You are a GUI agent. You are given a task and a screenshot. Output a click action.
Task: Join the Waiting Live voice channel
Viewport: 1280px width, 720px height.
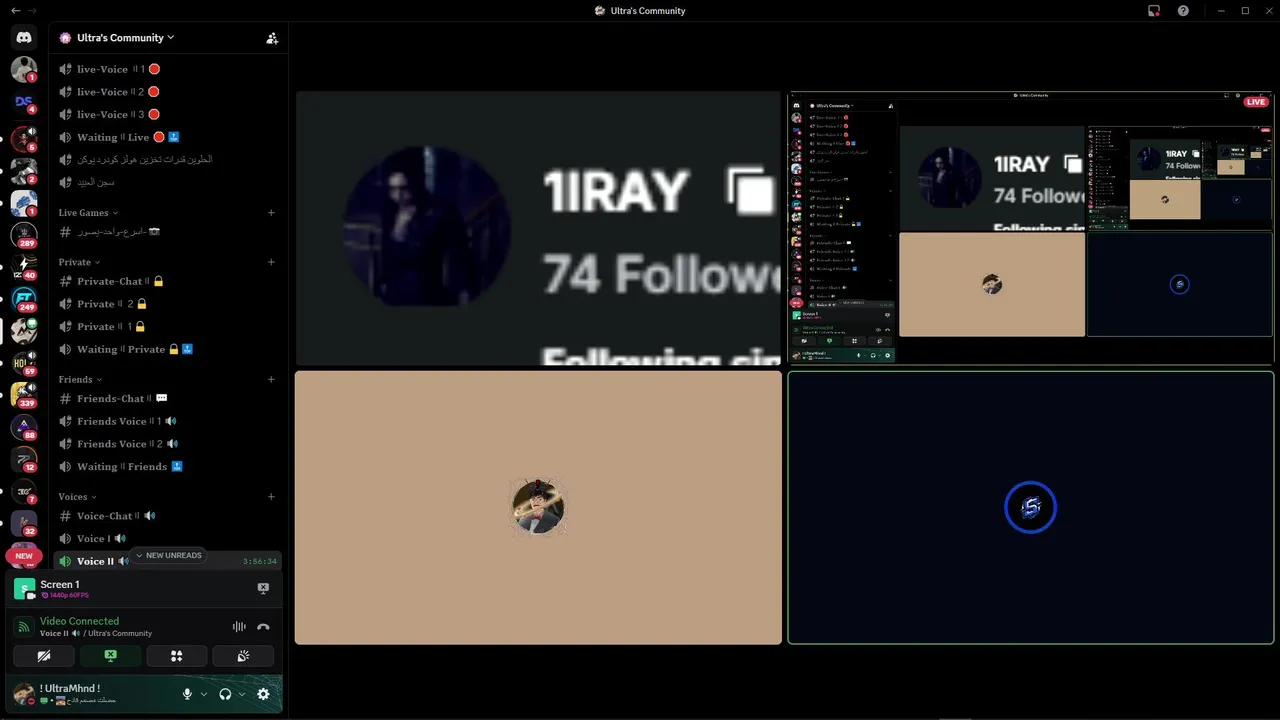pos(167,137)
